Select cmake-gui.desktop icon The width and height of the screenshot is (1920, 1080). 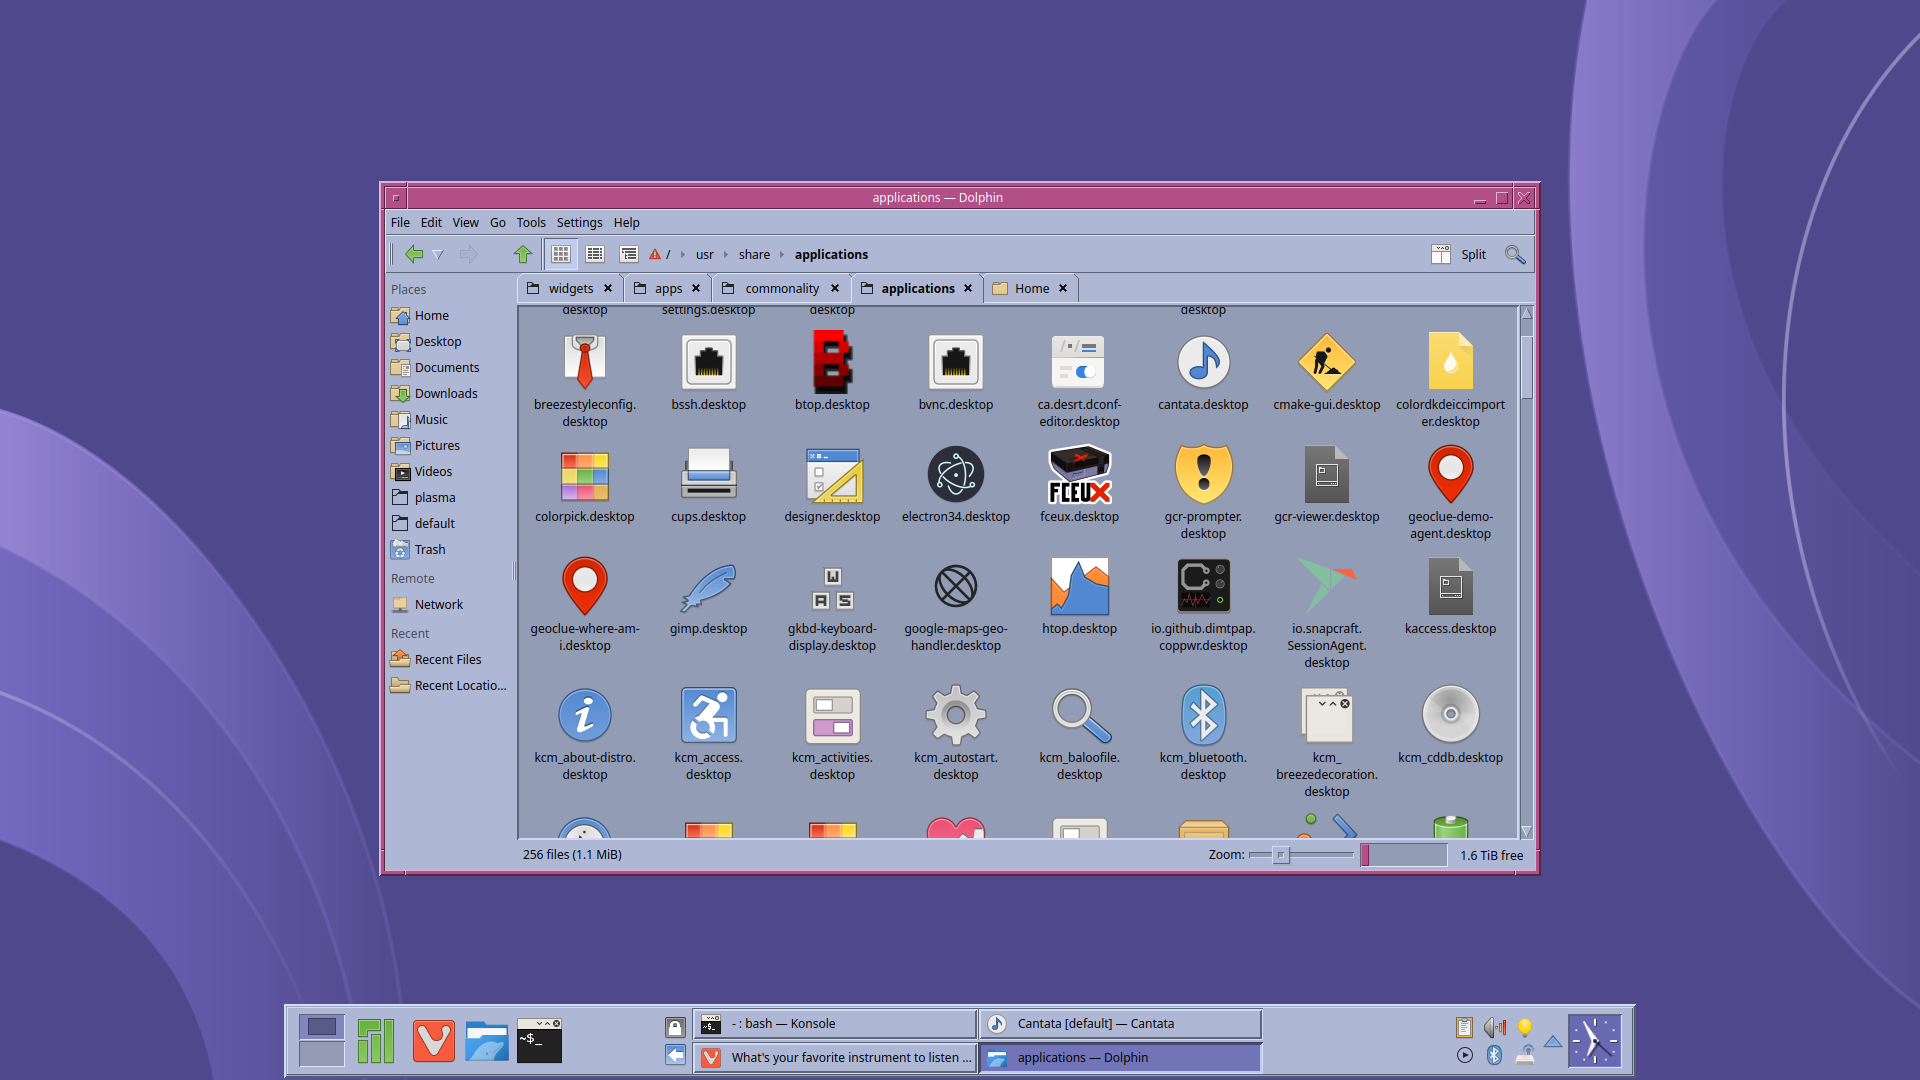point(1327,362)
